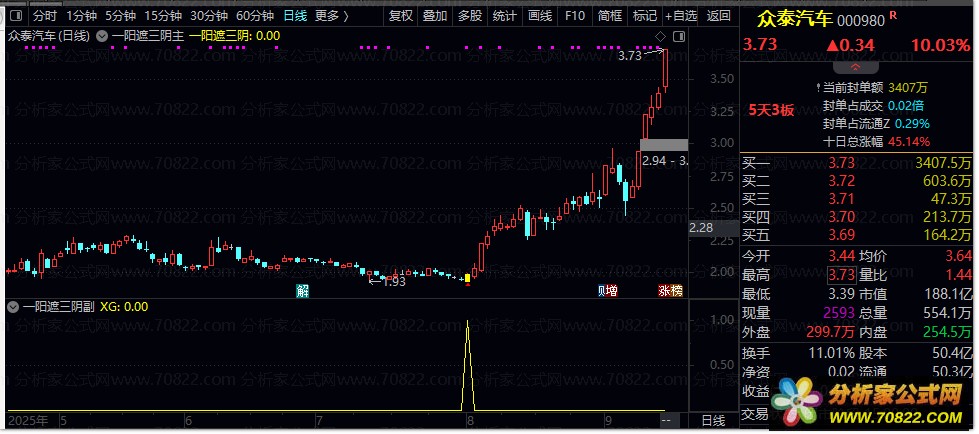
Task: Click the 解 event marker icon
Action: (x=303, y=290)
